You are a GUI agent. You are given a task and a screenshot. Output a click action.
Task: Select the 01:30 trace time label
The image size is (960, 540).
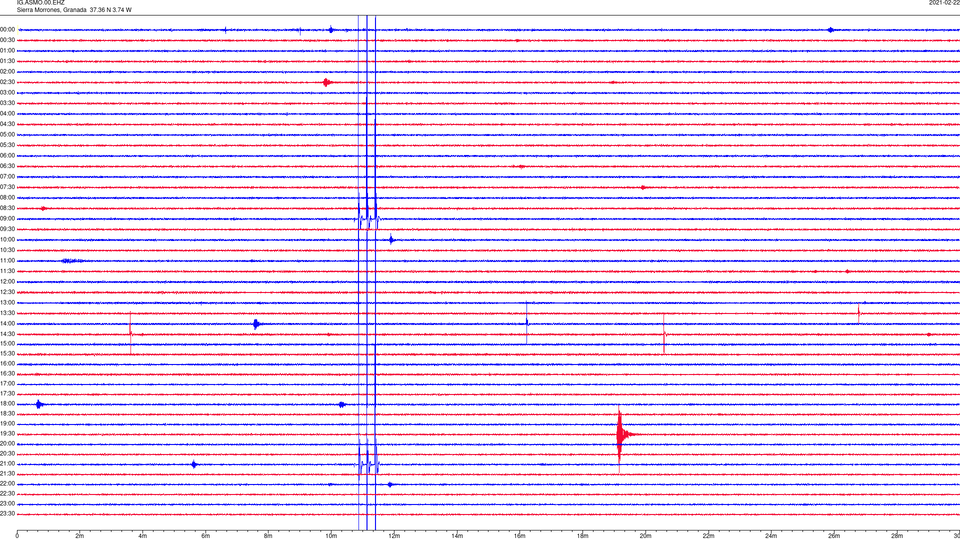click(x=7, y=61)
